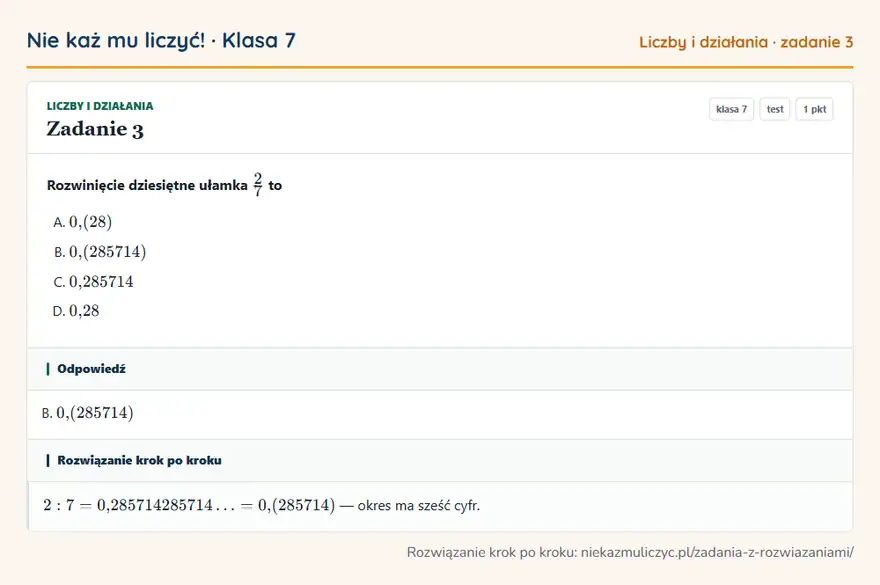This screenshot has width=880, height=585.
Task: Click the question text 'Rozwinięcie dziesiętne ułamka'
Action: 147,185
